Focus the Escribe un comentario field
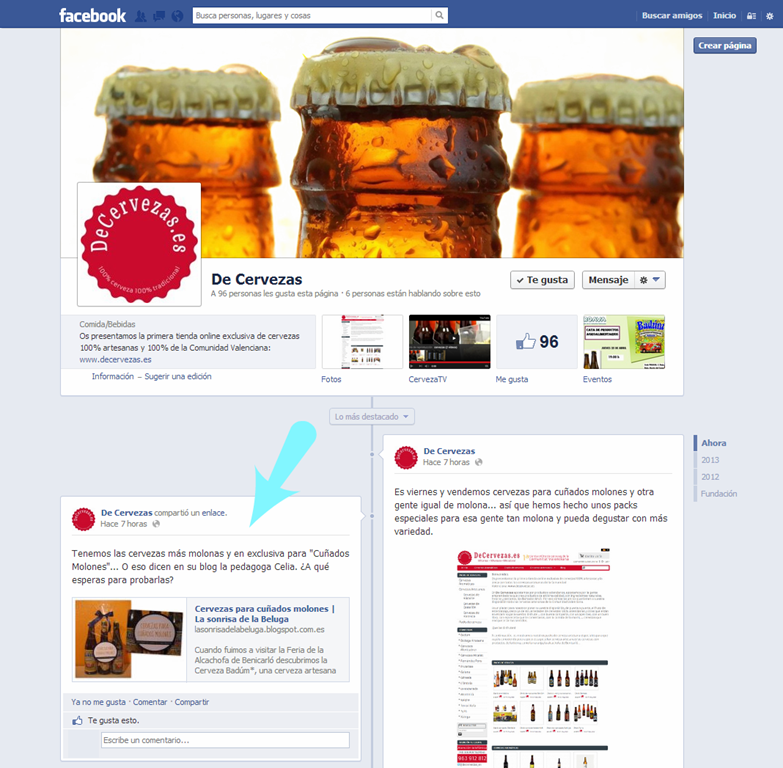The height and width of the screenshot is (768, 783). [x=225, y=740]
